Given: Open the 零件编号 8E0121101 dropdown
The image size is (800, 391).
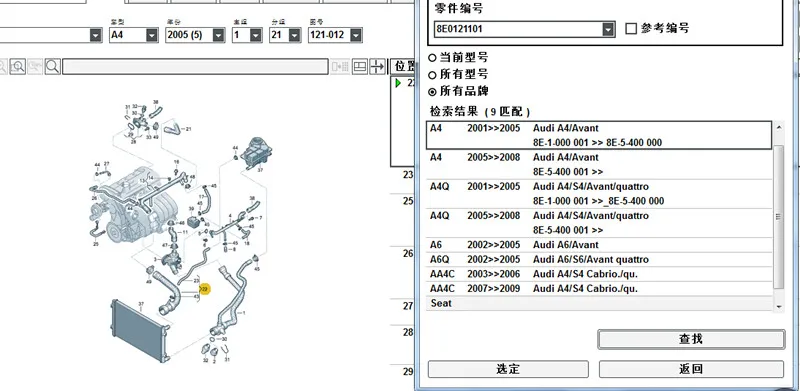Looking at the screenshot, I should coord(608,29).
